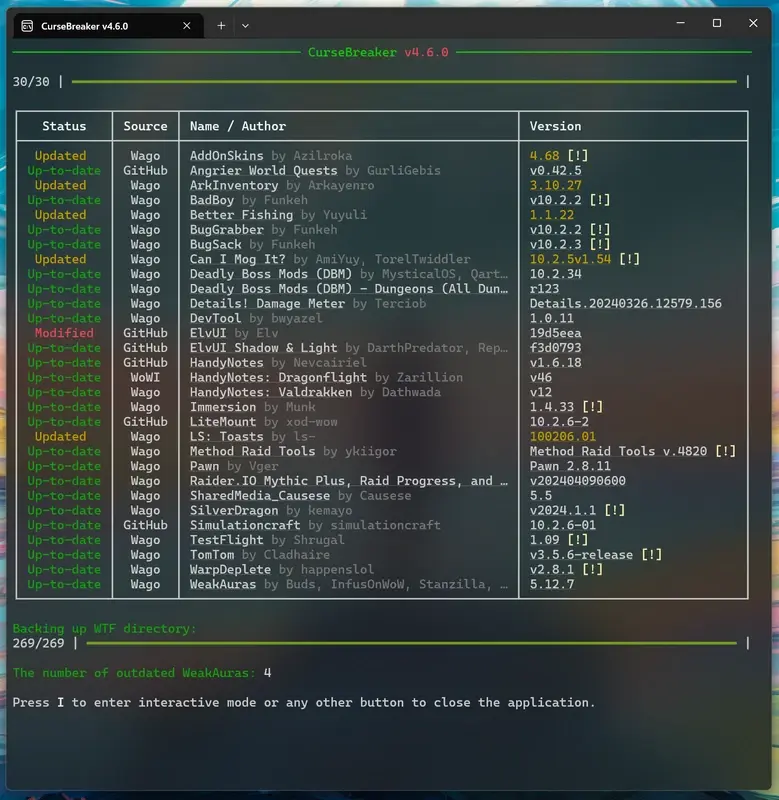Click Method Raid Tools addon name

252,452
